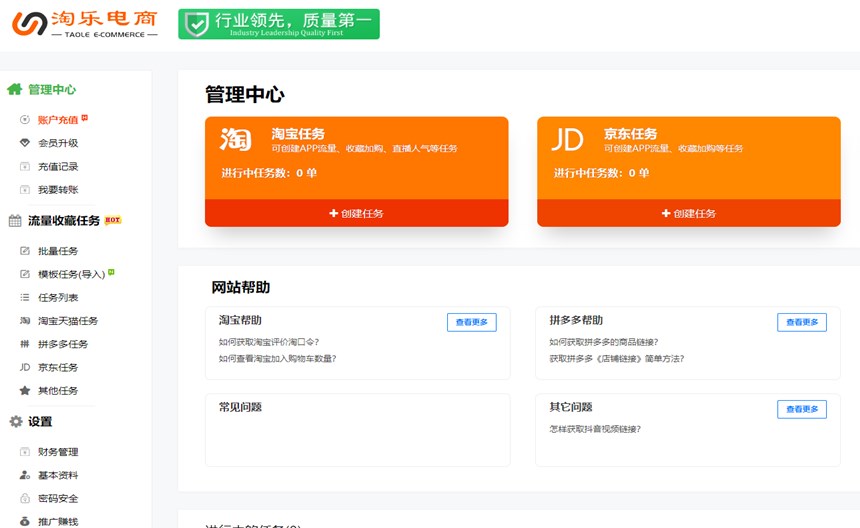Open help link 如何获取淘宝评价淘口令?

coord(269,342)
